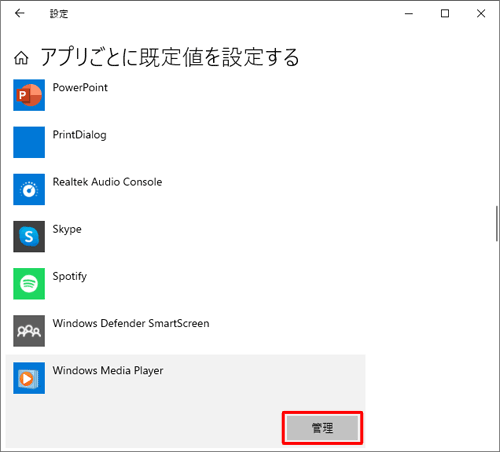Select the PrintDialog entry text
The width and height of the screenshot is (500, 452).
pos(80,135)
